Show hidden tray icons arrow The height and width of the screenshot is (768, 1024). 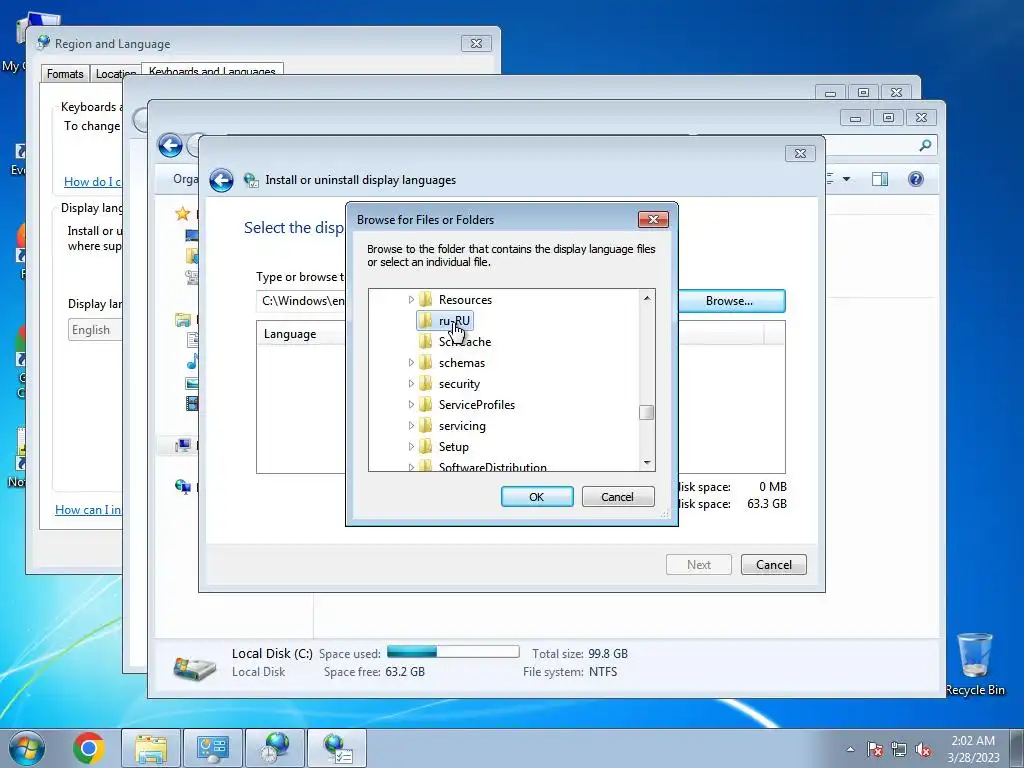click(x=850, y=749)
